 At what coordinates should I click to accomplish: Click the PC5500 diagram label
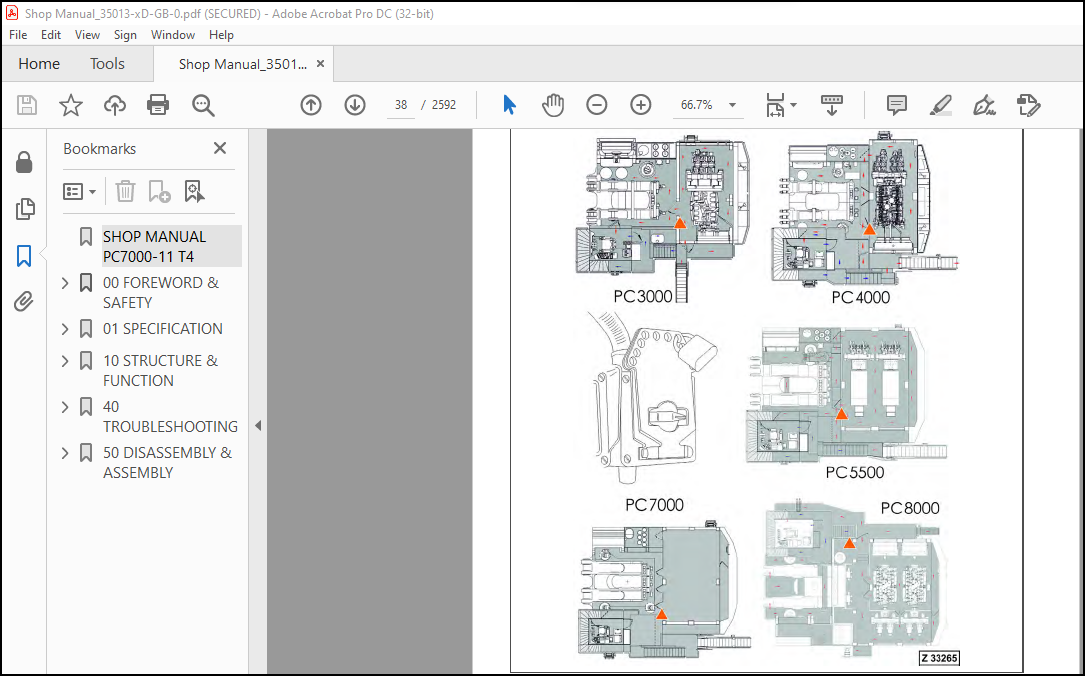pyautogui.click(x=855, y=473)
